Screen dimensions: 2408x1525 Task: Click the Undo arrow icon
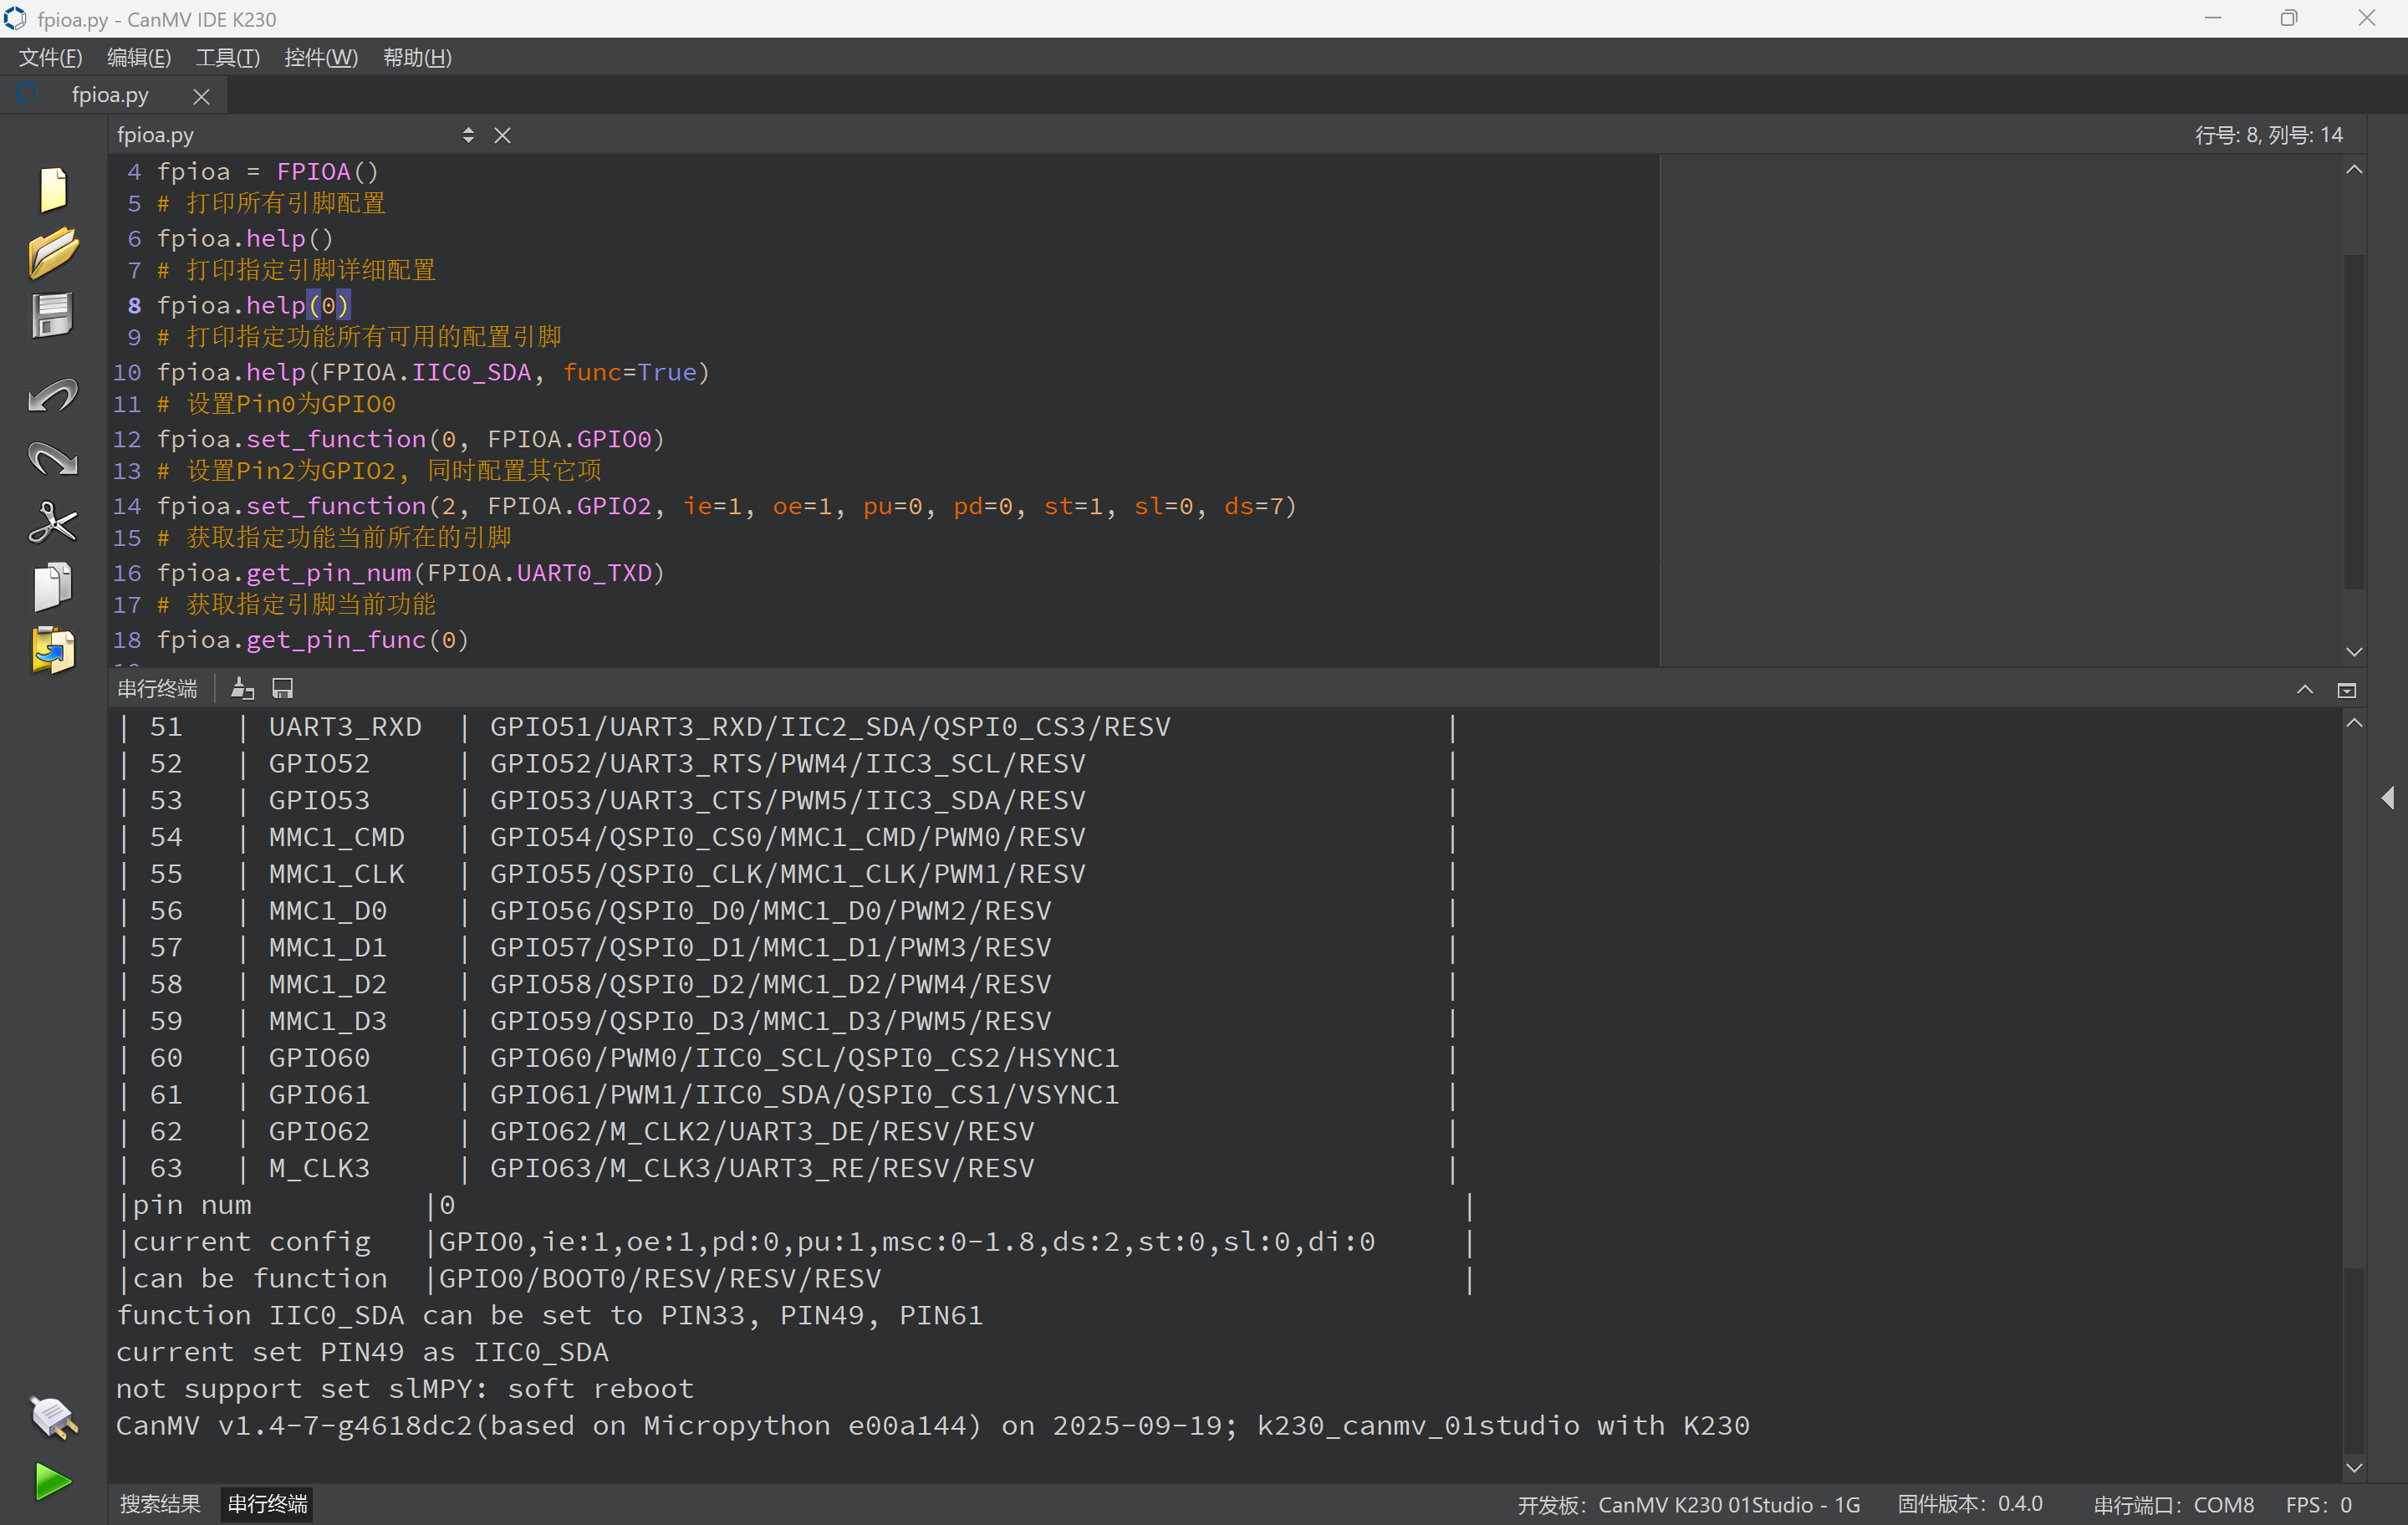coord(52,395)
